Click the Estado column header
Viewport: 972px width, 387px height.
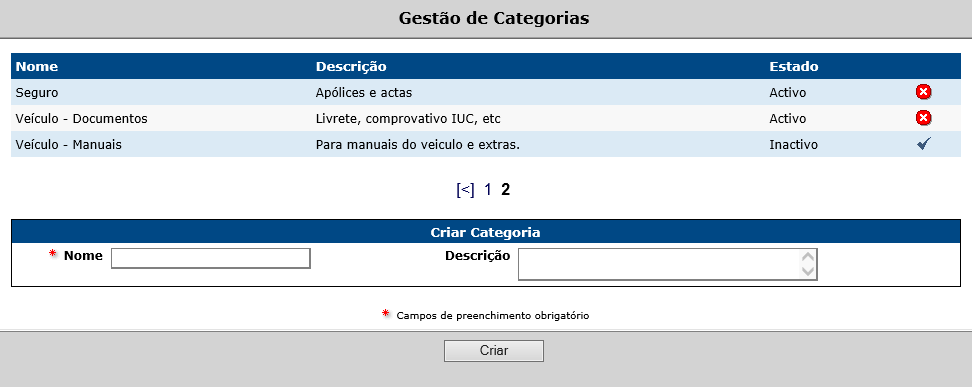pos(793,66)
